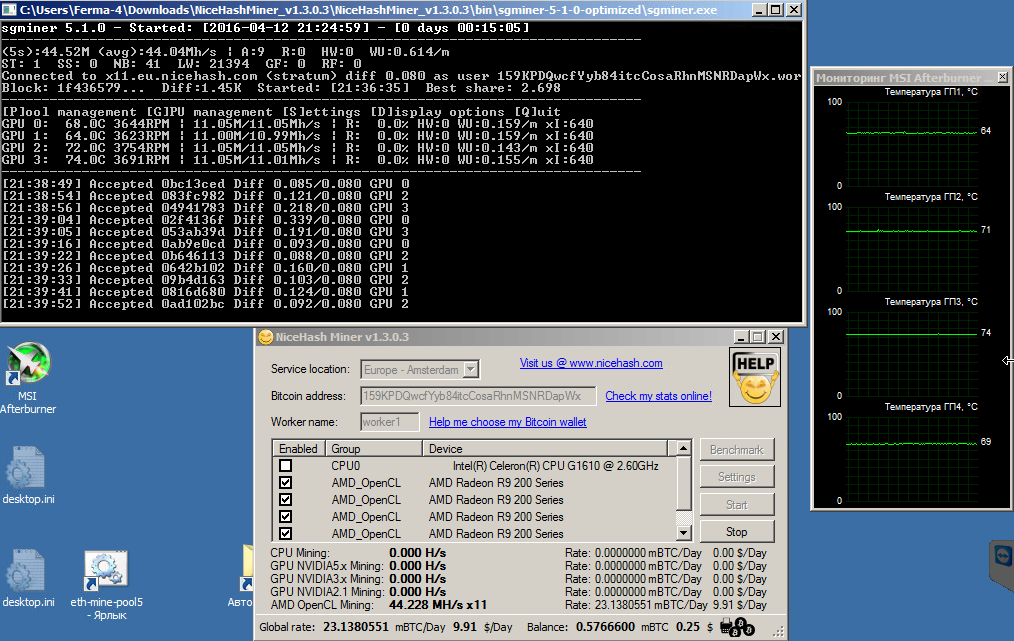Image resolution: width=1014 pixels, height=641 pixels.
Task: Click the 'Температура ГП1, °C' graph label
Action: [x=931, y=92]
